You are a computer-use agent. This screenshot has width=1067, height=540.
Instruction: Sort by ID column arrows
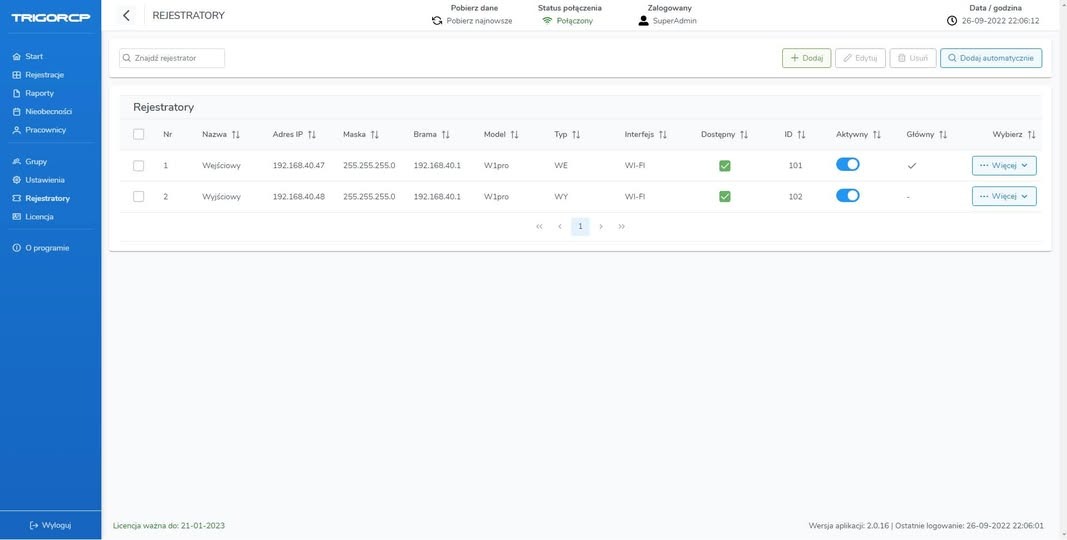point(801,135)
